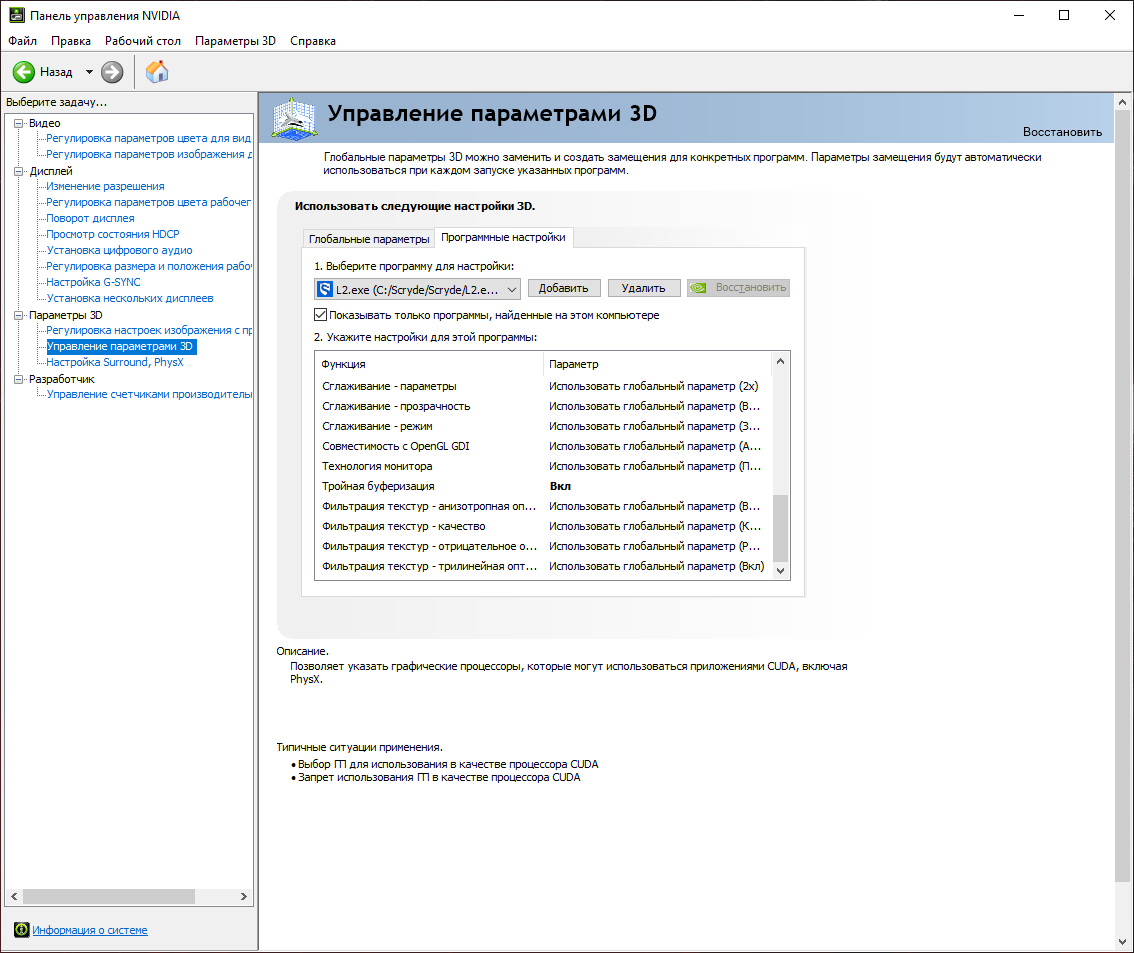Screen dimensions: 1134x953
Task: Click the green Back arrow icon
Action: pyautogui.click(x=24, y=72)
